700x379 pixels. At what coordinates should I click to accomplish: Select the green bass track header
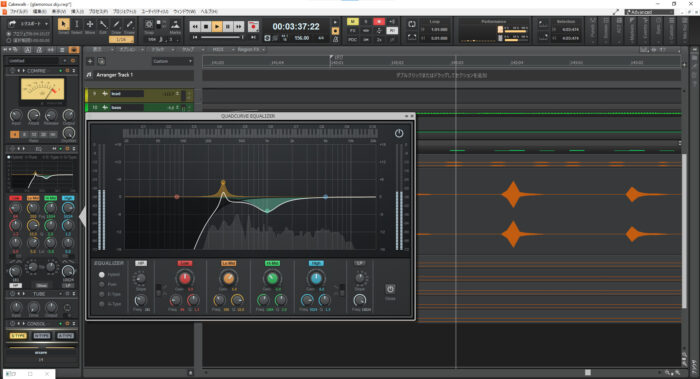pos(139,107)
